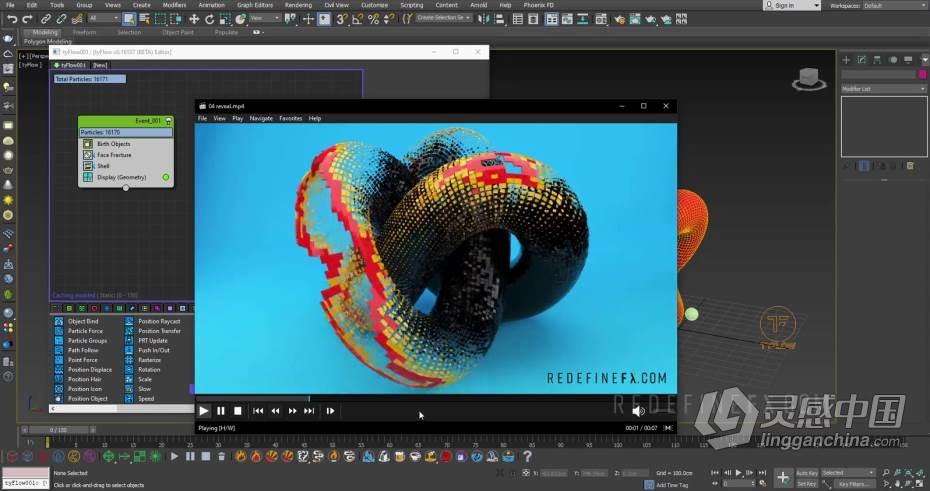Open the Modify tab in command panel

861,60
